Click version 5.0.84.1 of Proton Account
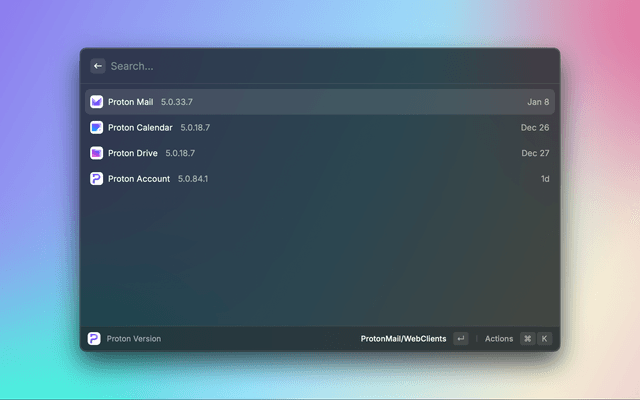Screen dimensions: 640x400 coord(193,179)
